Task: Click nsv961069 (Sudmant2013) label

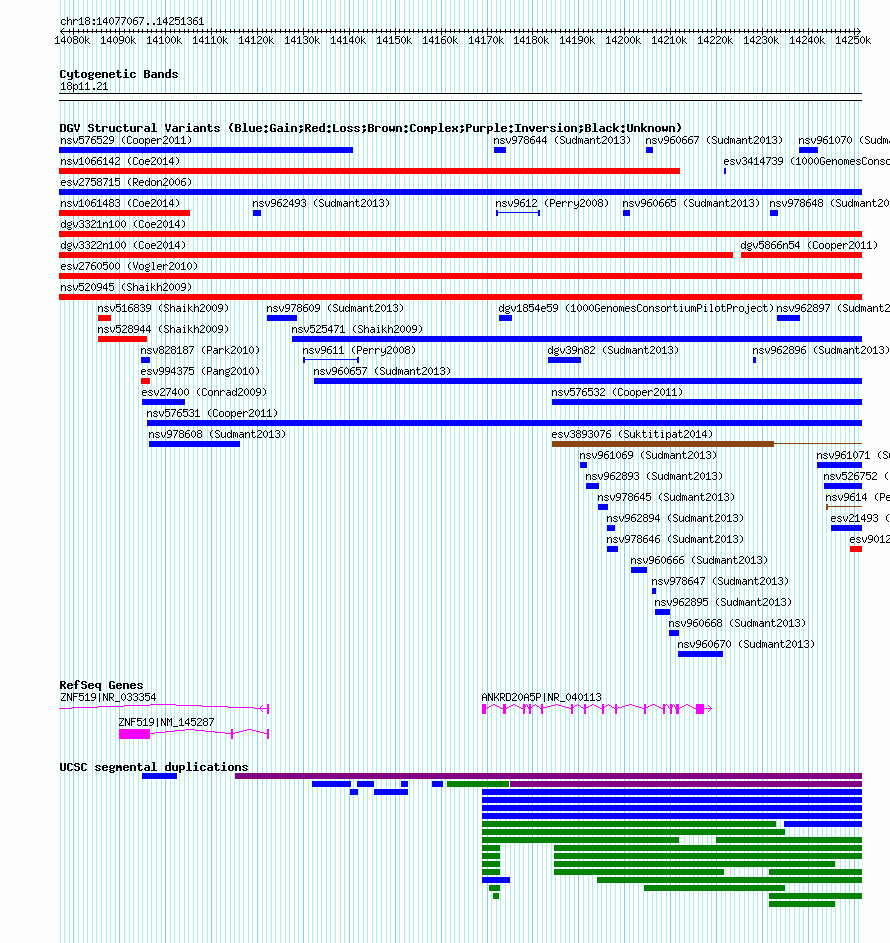Action: click(648, 455)
